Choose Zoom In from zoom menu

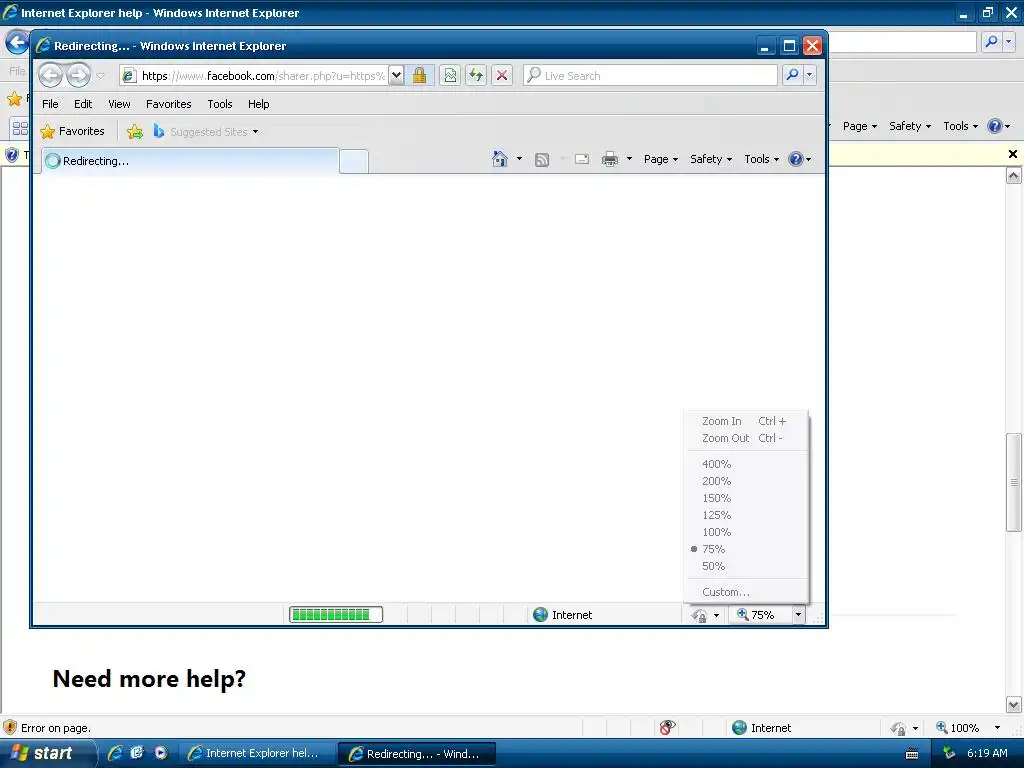[x=746, y=421]
